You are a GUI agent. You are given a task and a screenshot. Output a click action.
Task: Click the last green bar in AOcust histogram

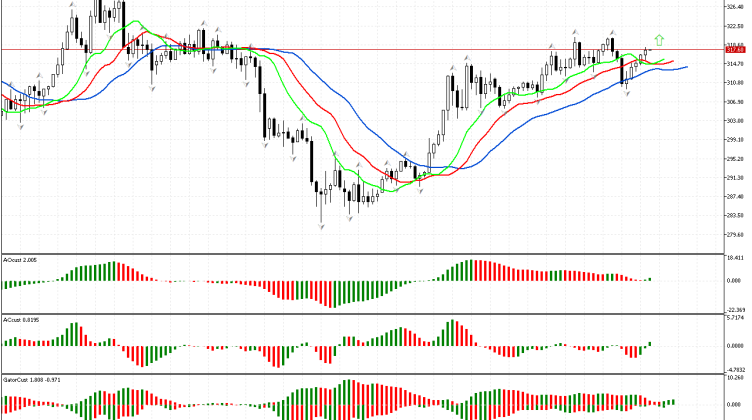(x=649, y=279)
